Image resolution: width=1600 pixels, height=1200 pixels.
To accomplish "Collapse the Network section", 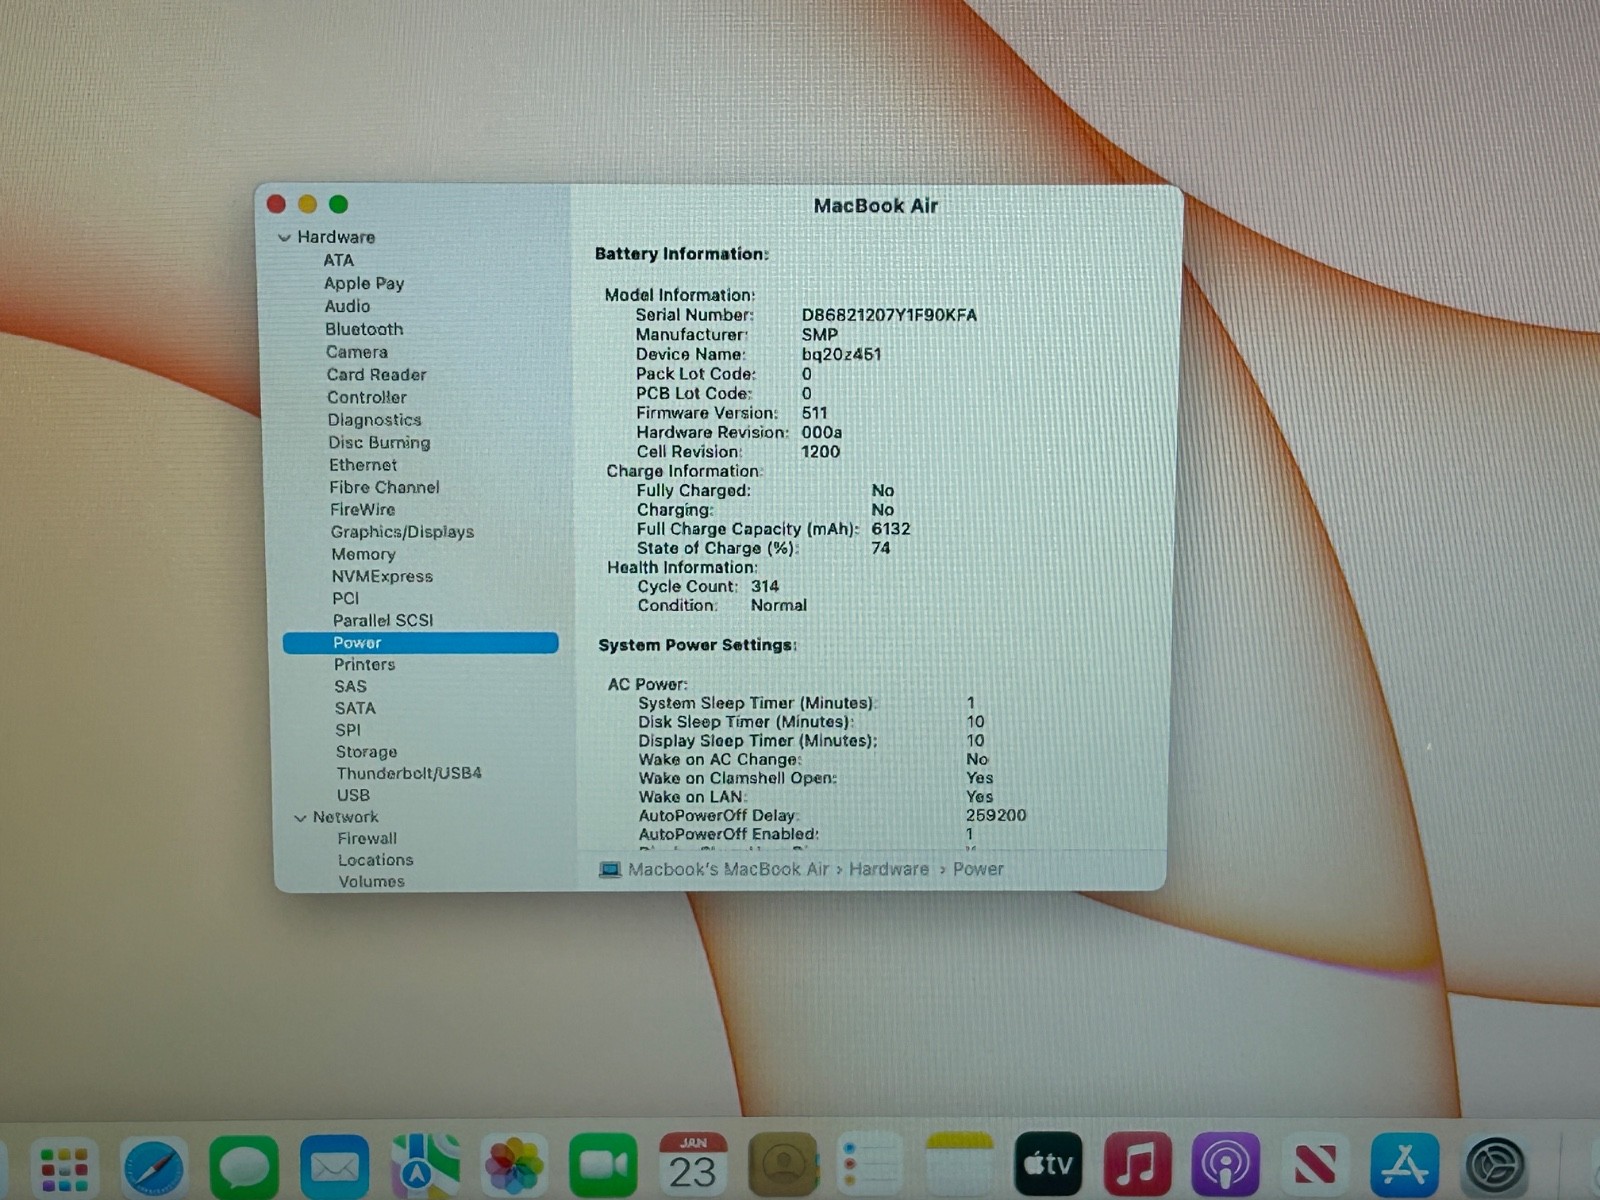I will (x=300, y=818).
